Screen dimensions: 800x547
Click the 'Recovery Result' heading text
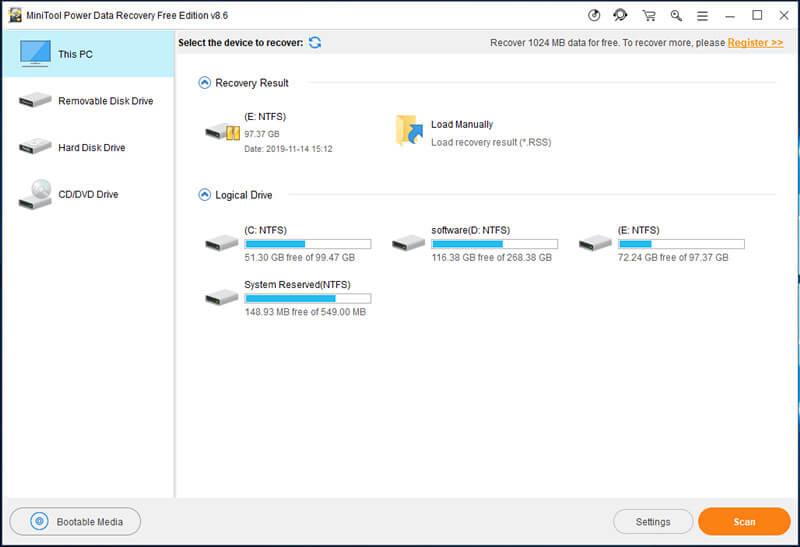[x=252, y=83]
